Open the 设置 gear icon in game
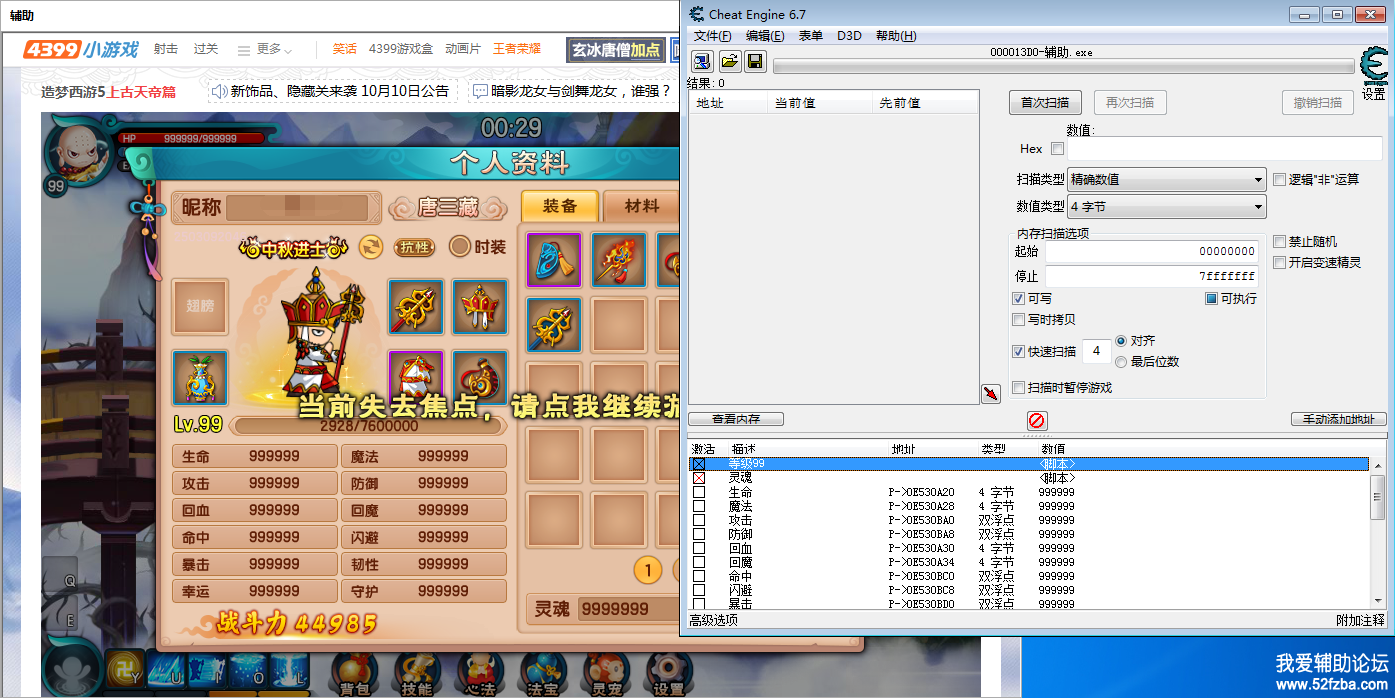 [669, 675]
